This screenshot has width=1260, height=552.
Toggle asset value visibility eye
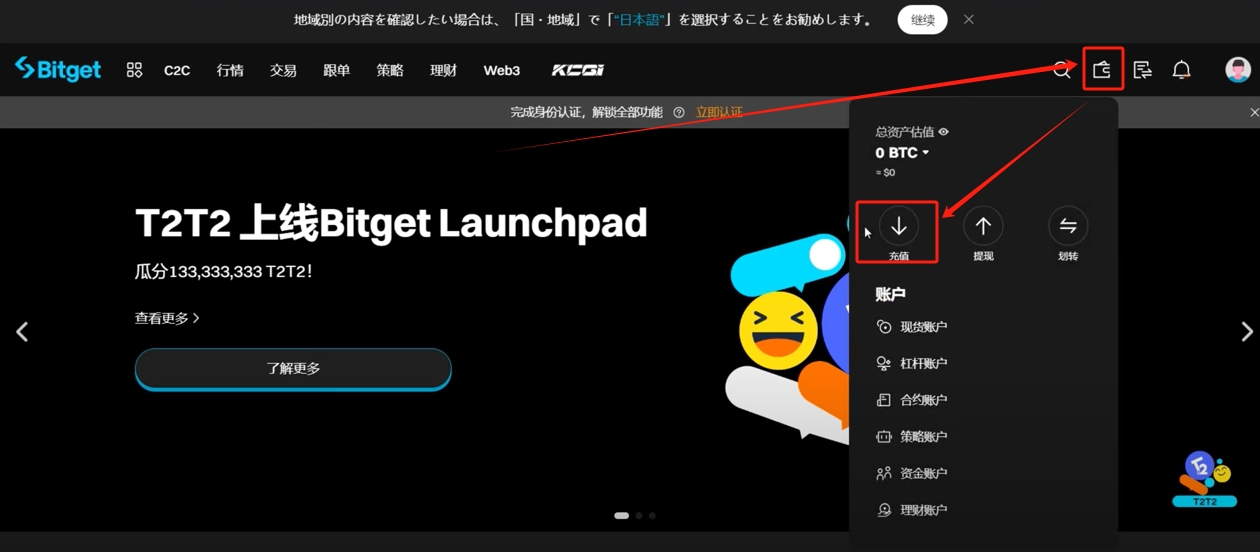tap(943, 132)
